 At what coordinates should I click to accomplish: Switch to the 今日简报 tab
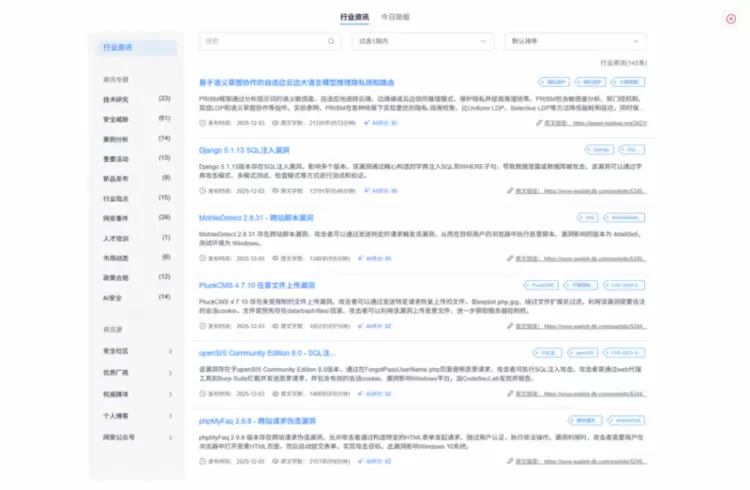395,17
